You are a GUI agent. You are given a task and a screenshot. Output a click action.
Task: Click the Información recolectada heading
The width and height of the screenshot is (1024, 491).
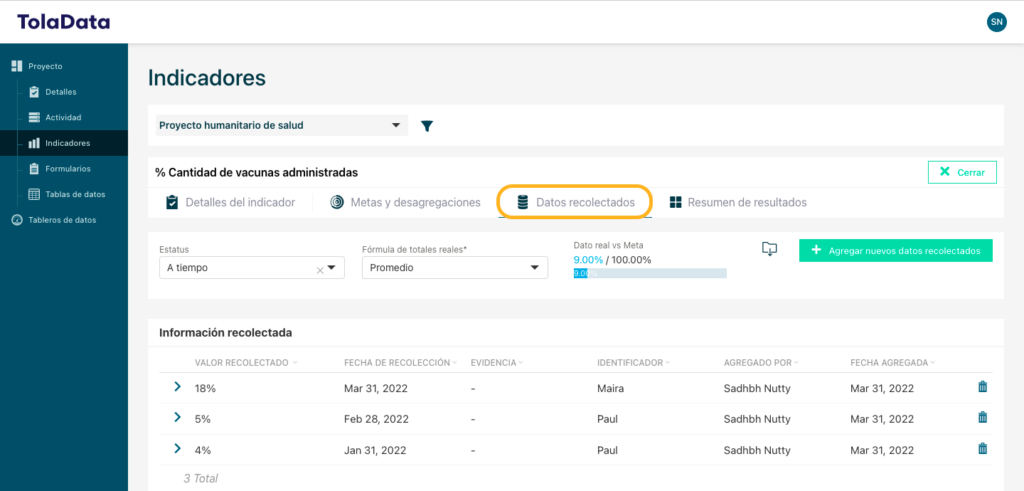pyautogui.click(x=225, y=332)
